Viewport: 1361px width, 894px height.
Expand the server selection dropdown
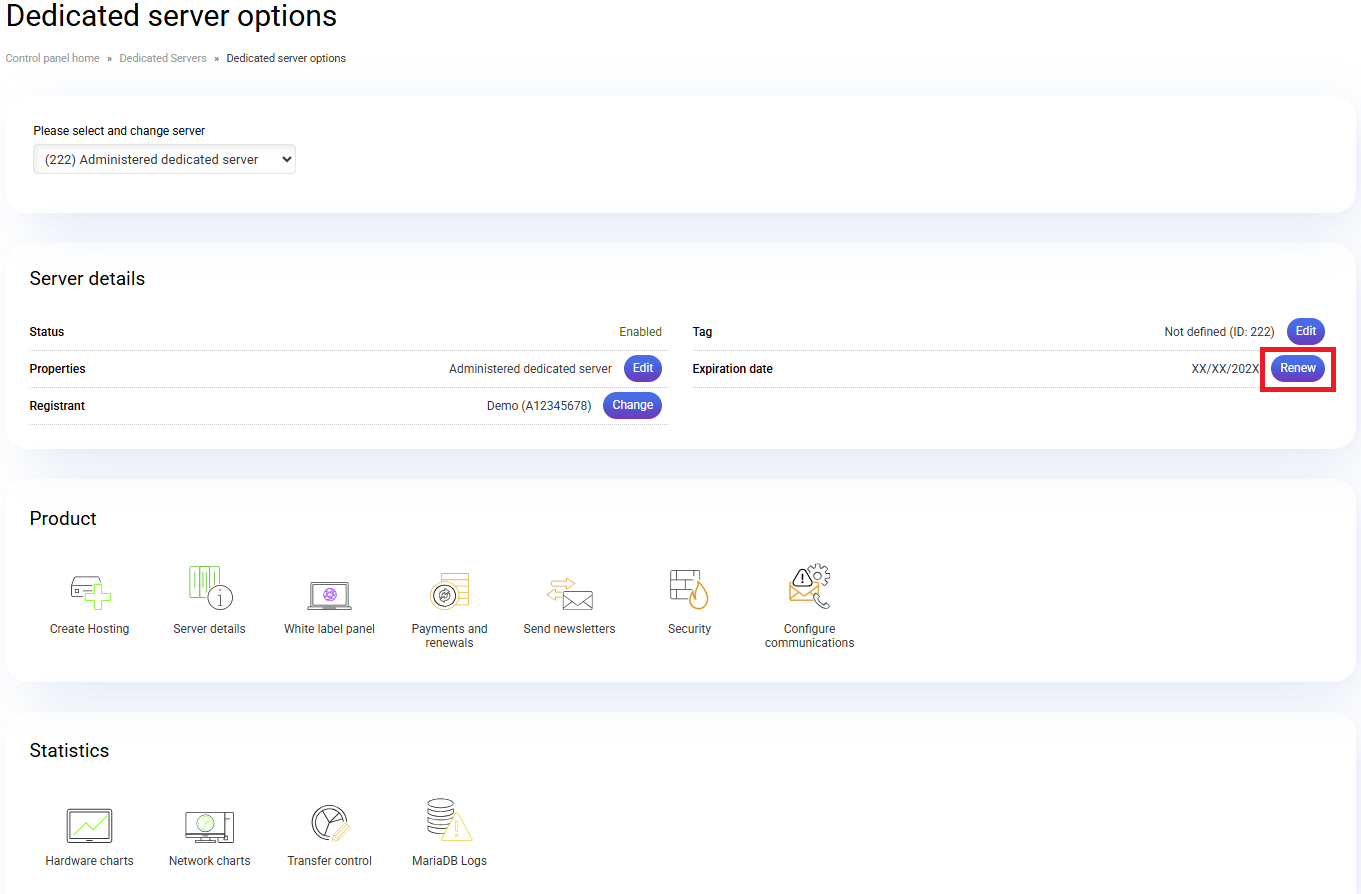point(164,159)
